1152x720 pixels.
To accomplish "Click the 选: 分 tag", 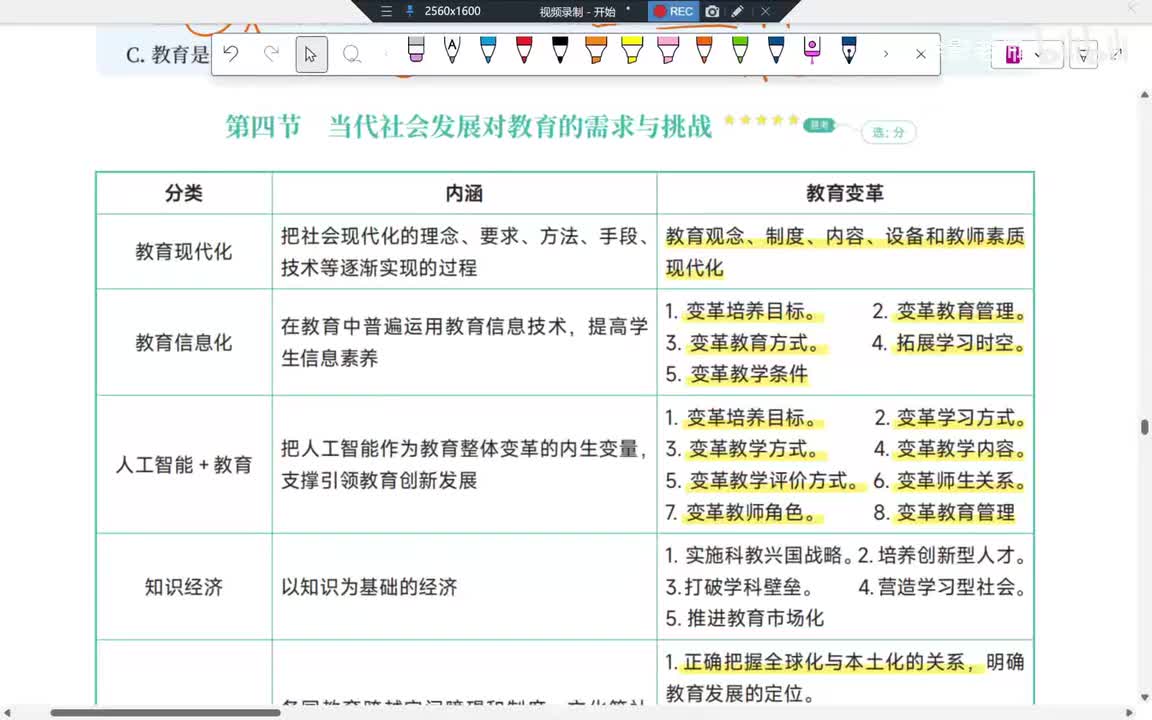I will [x=888, y=132].
